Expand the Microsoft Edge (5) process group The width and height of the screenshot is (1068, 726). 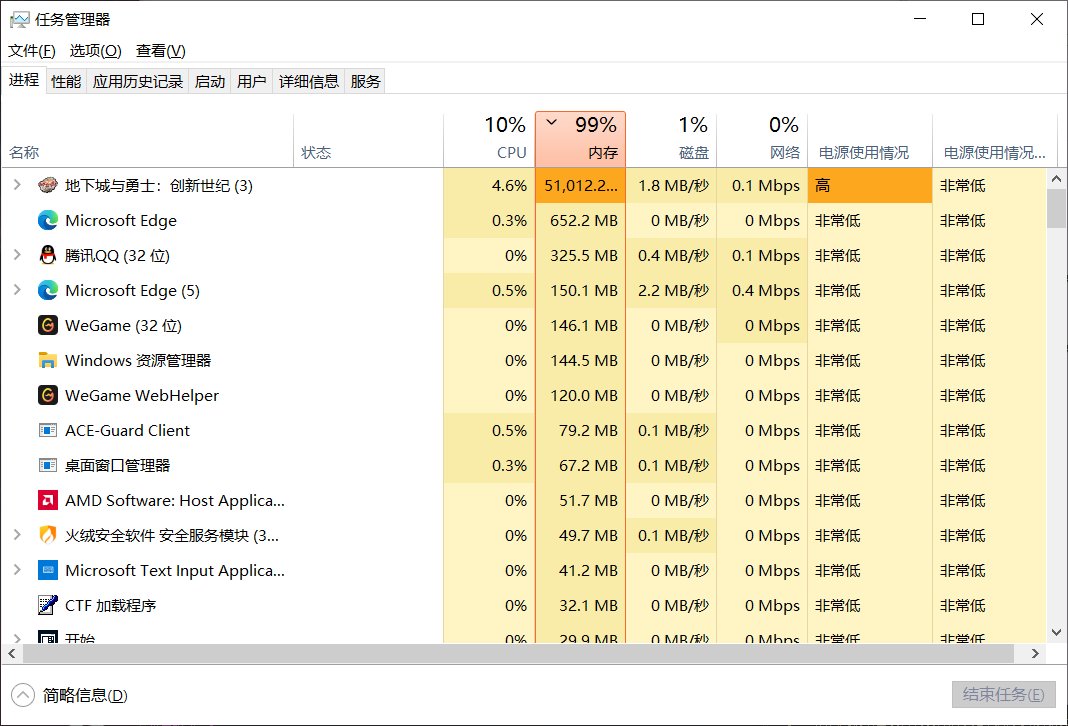(17, 289)
